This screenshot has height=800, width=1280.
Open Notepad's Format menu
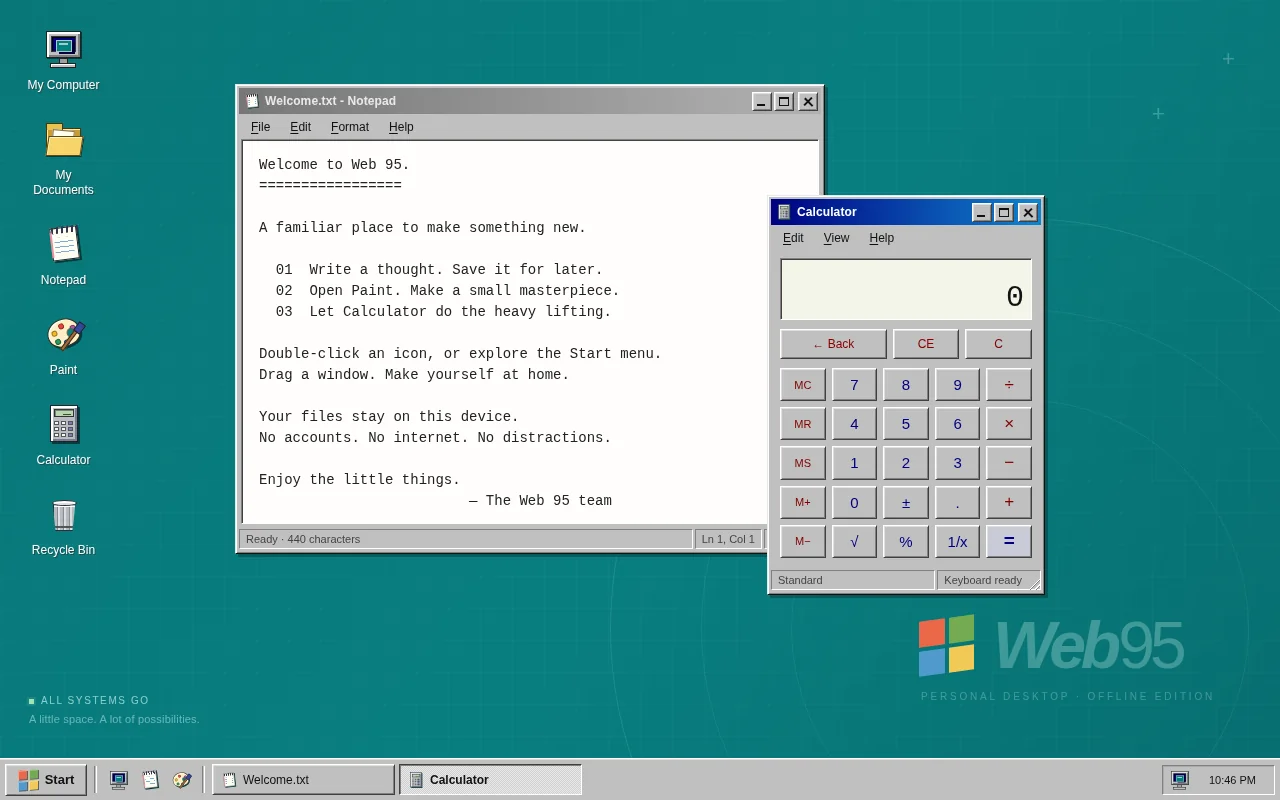[x=350, y=127]
